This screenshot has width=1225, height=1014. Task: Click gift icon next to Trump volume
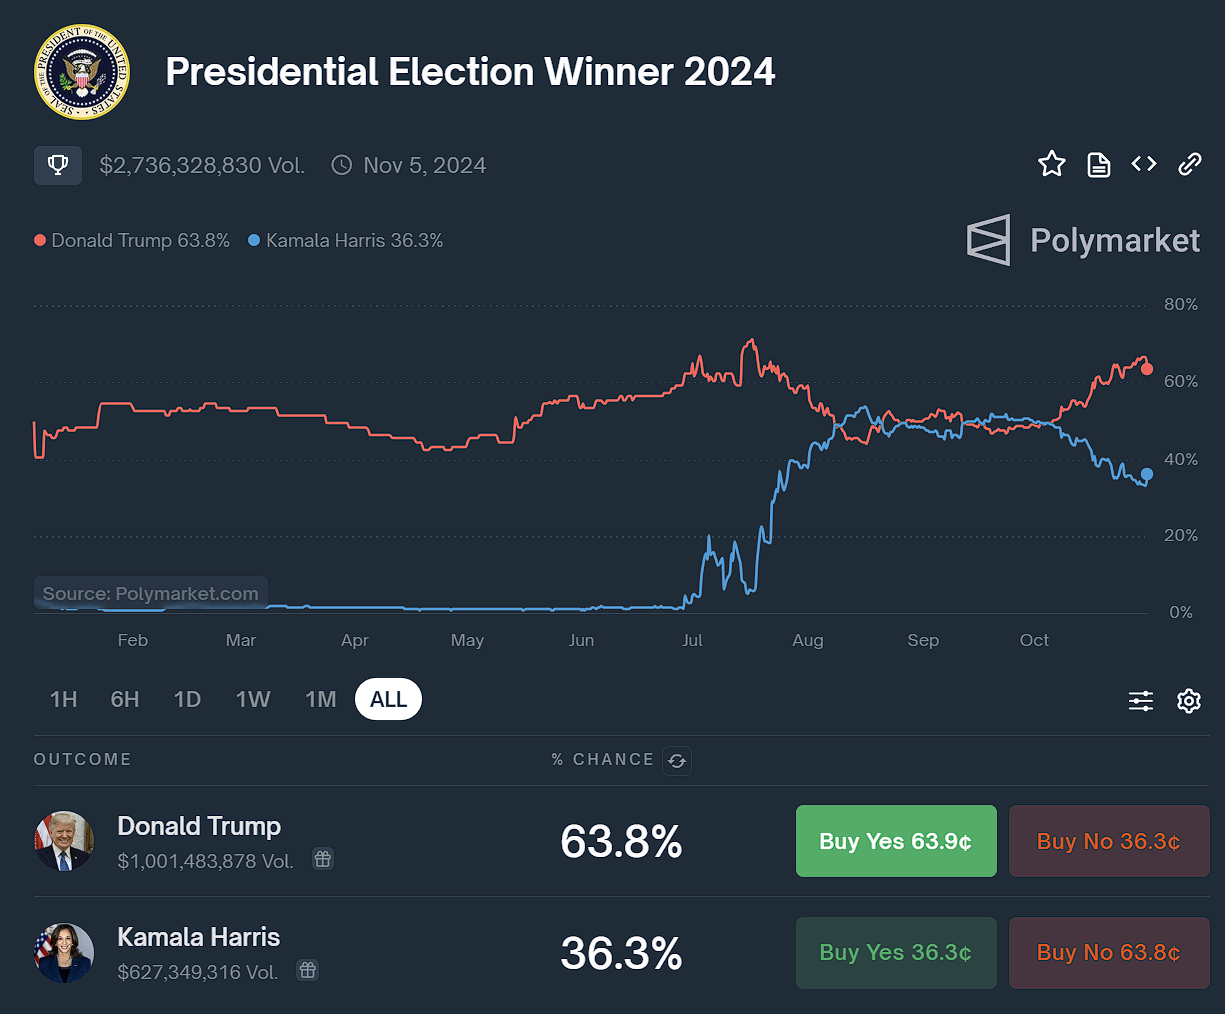[322, 859]
